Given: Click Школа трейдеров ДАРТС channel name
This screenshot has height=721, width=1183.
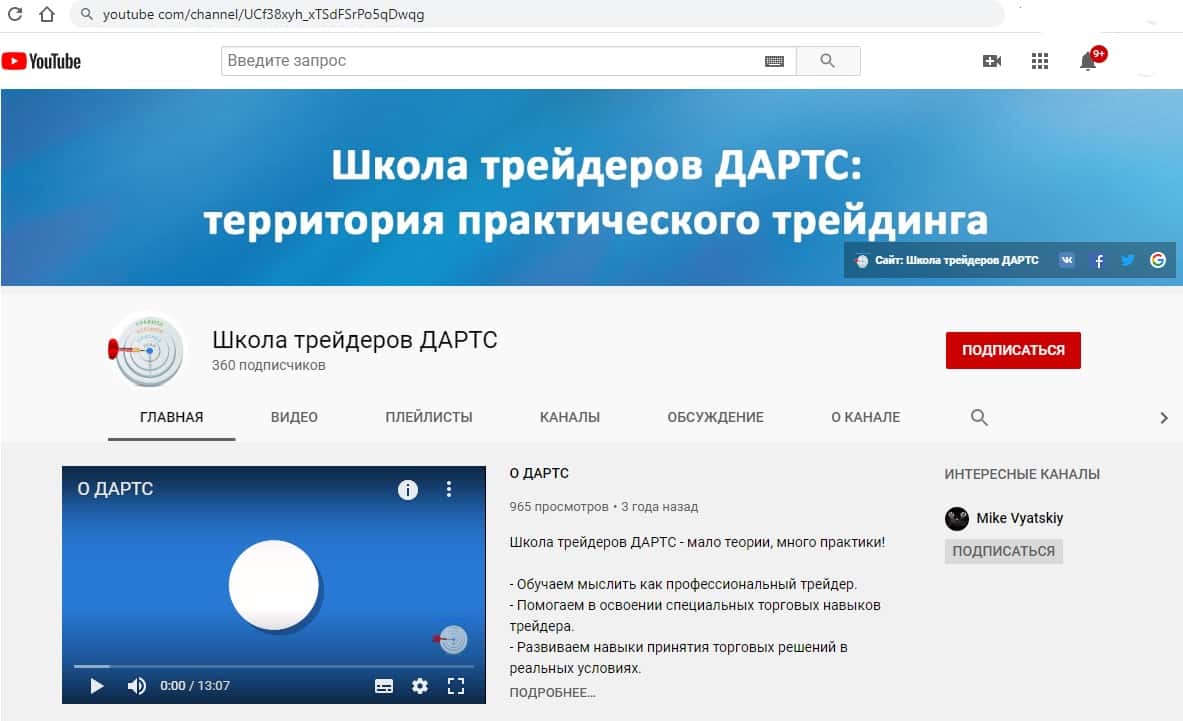Looking at the screenshot, I should 355,339.
